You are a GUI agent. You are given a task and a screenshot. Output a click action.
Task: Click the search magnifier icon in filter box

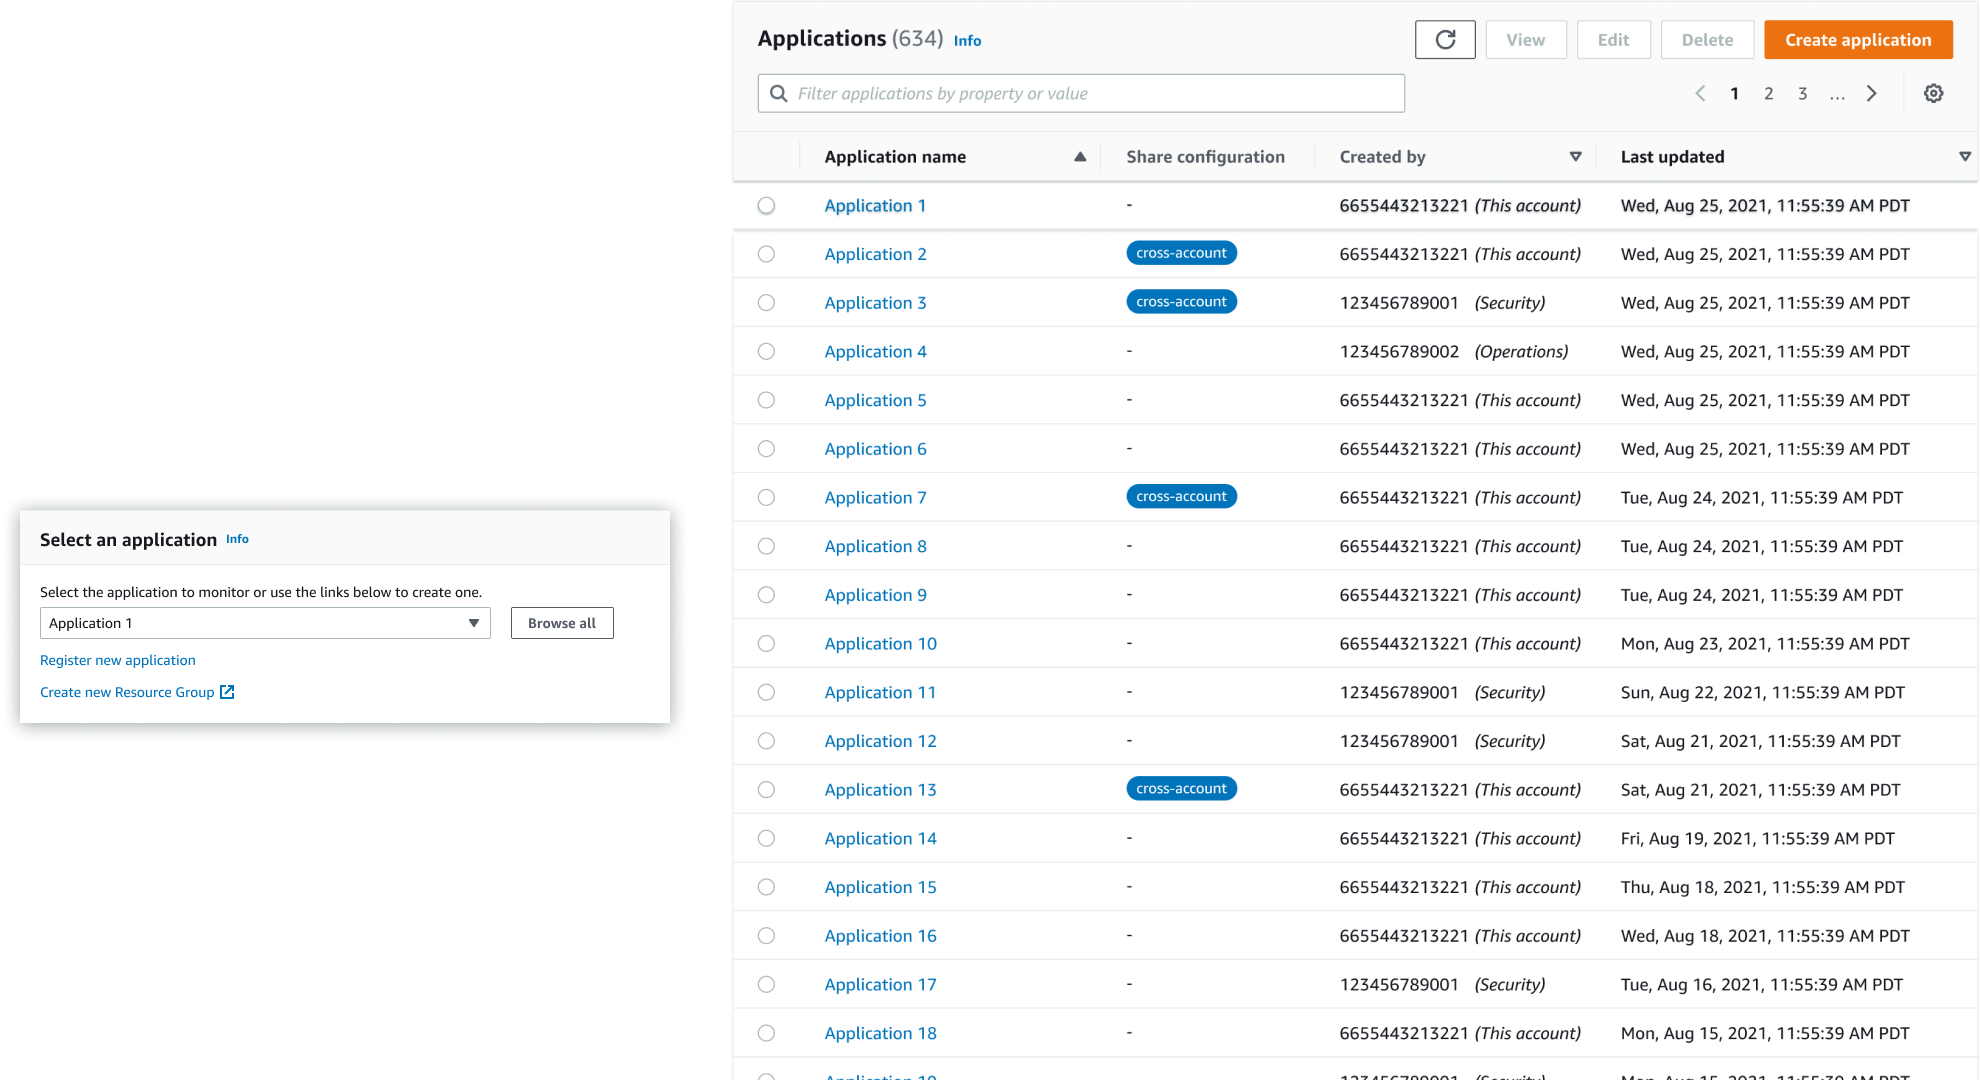(779, 94)
